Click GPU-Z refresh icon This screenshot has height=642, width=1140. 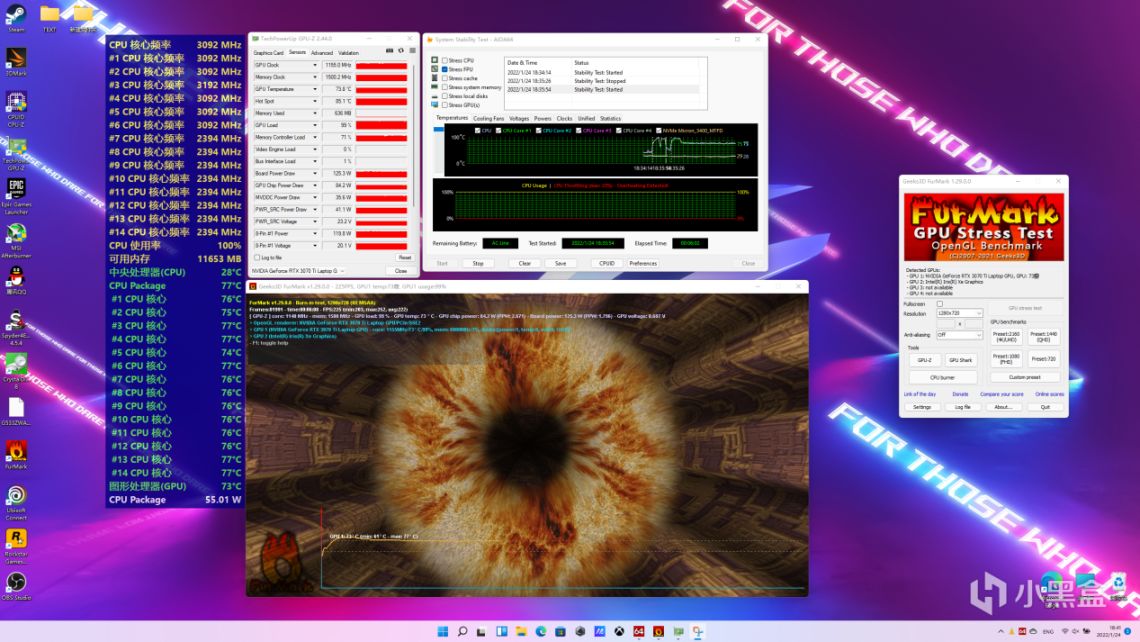(401, 51)
